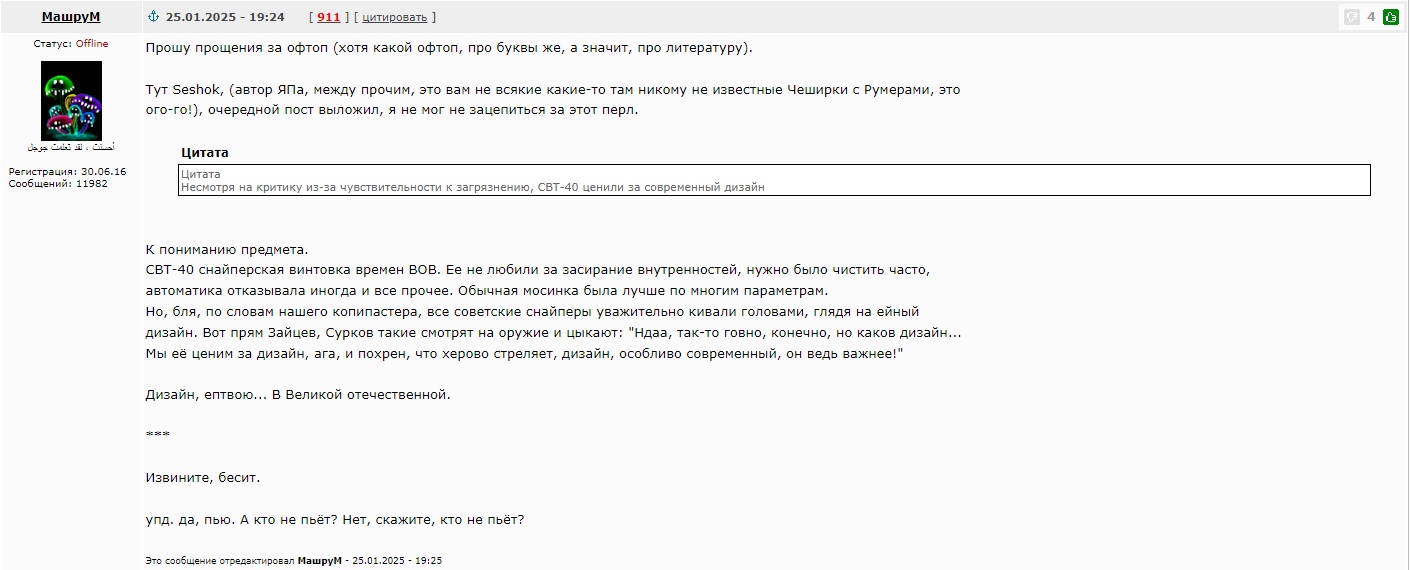This screenshot has width=1410, height=570.
Task: Click the '***' separator line in post
Action: [x=157, y=436]
